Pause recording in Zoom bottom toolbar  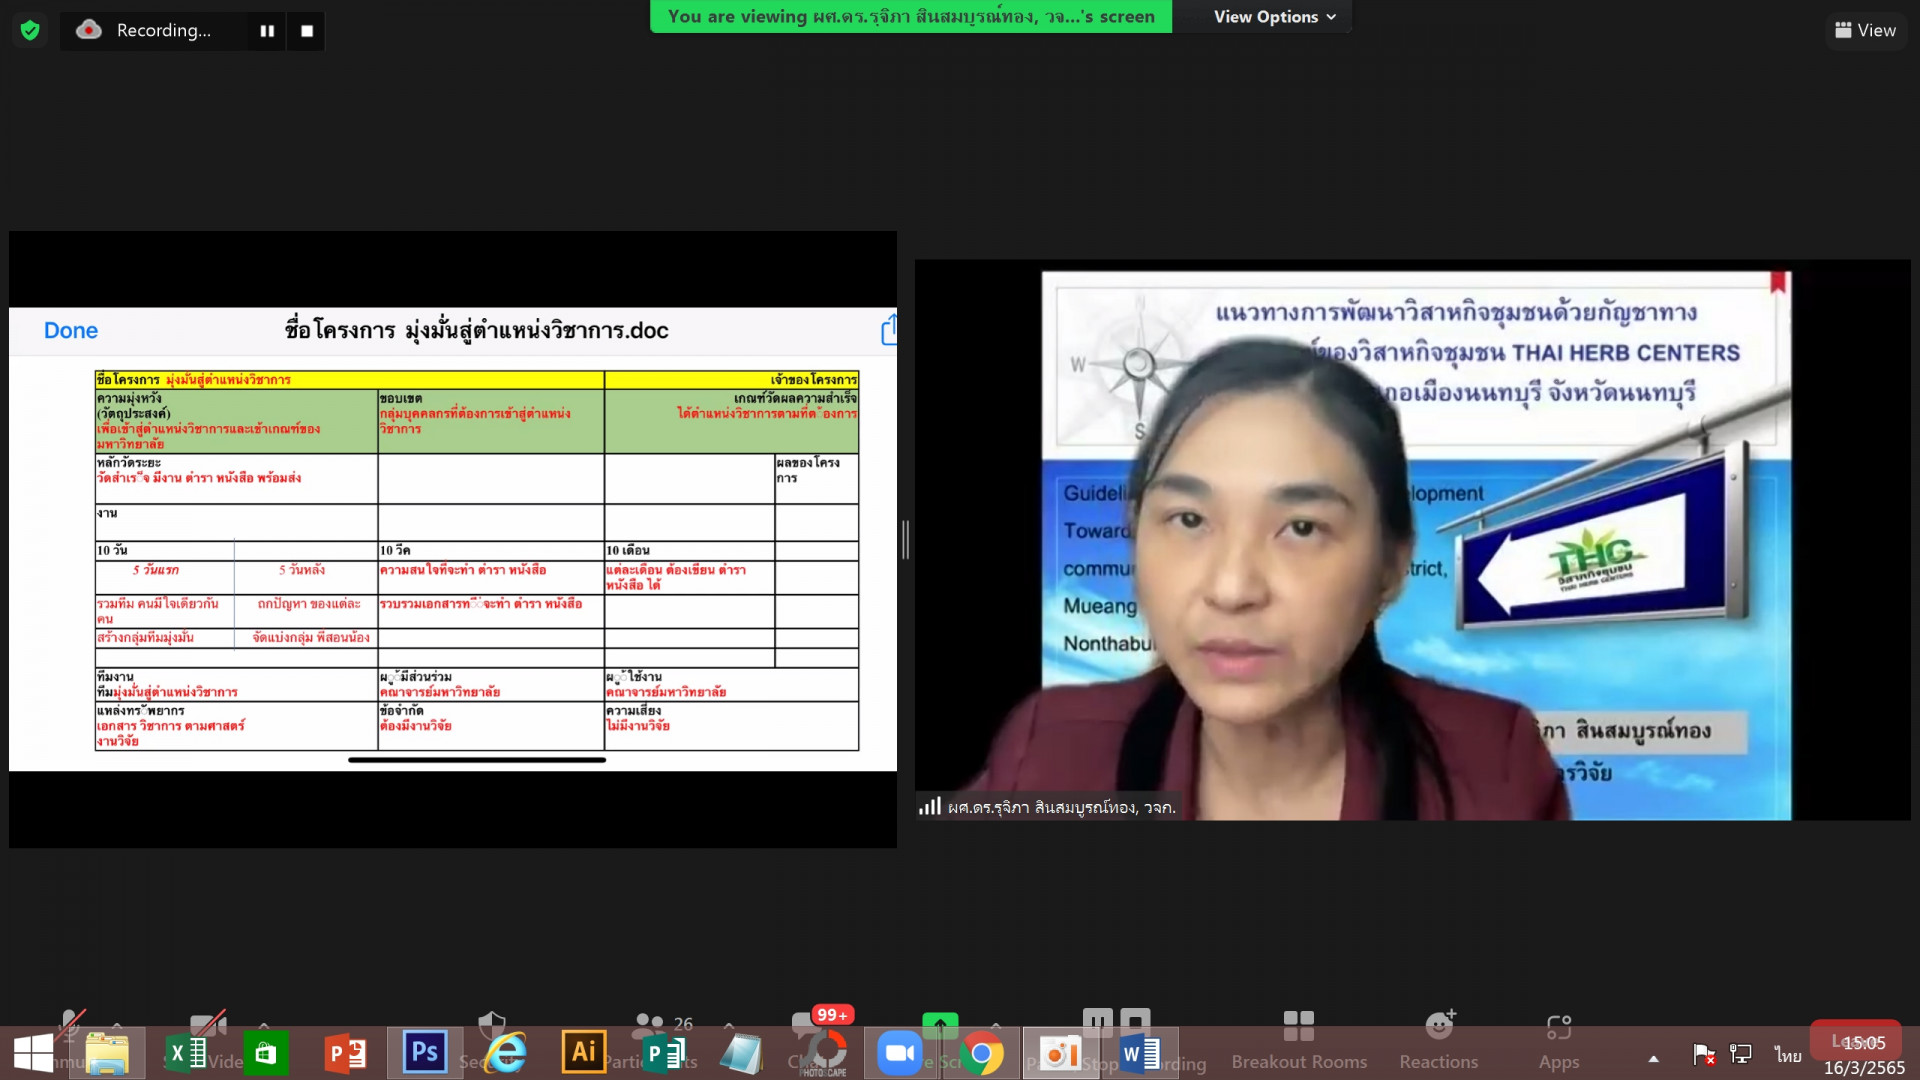pyautogui.click(x=1097, y=1021)
